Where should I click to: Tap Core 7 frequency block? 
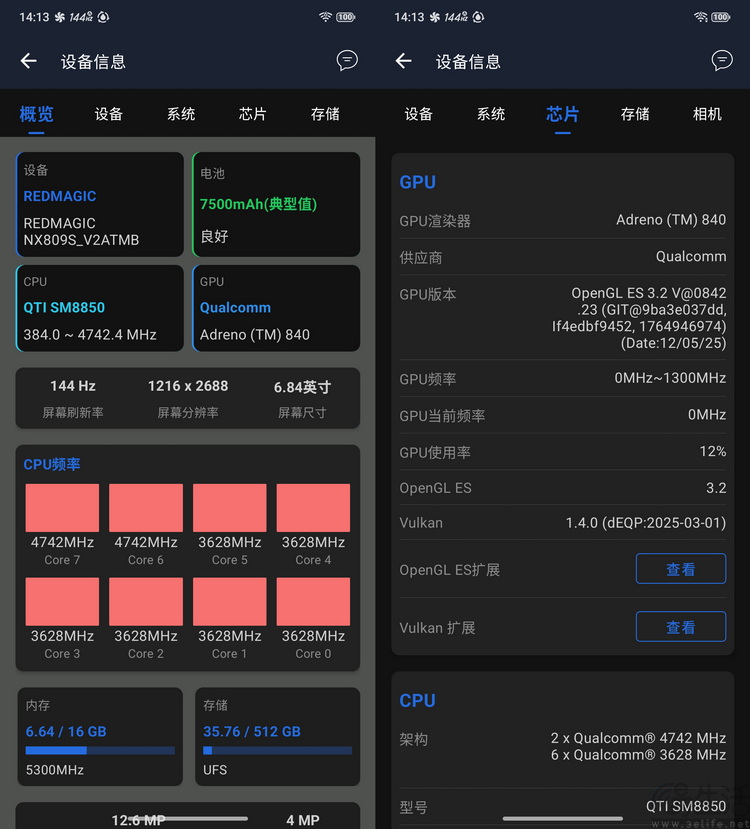[x=62, y=508]
